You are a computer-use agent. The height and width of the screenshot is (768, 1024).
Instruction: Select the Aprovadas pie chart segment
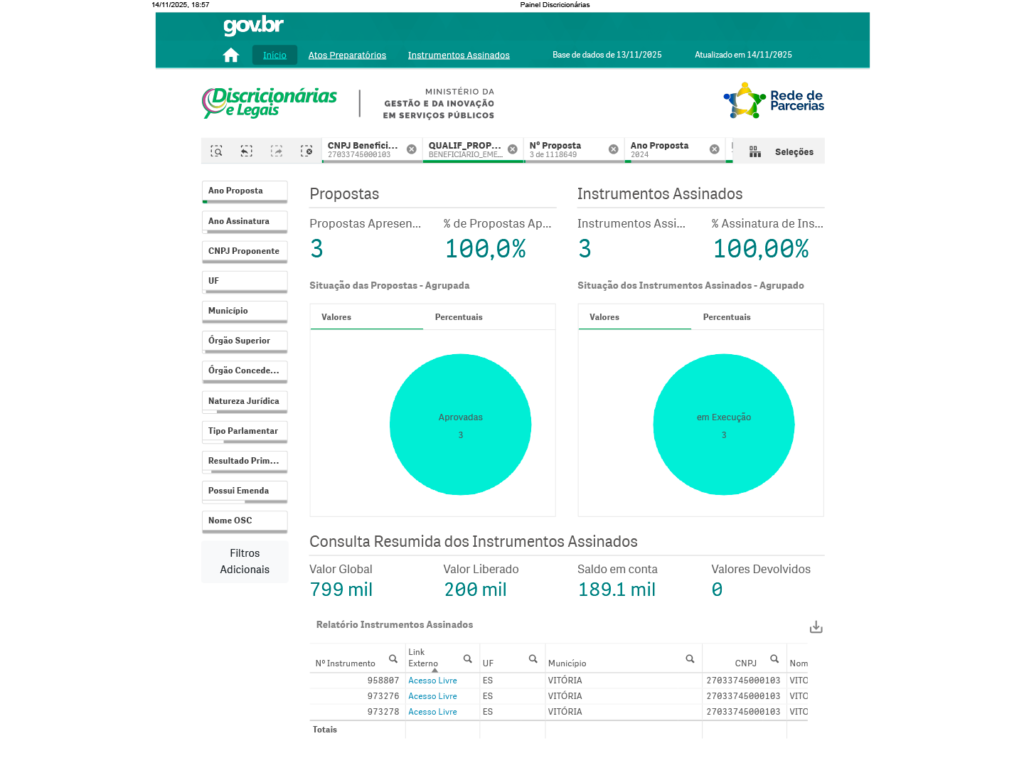click(460, 424)
